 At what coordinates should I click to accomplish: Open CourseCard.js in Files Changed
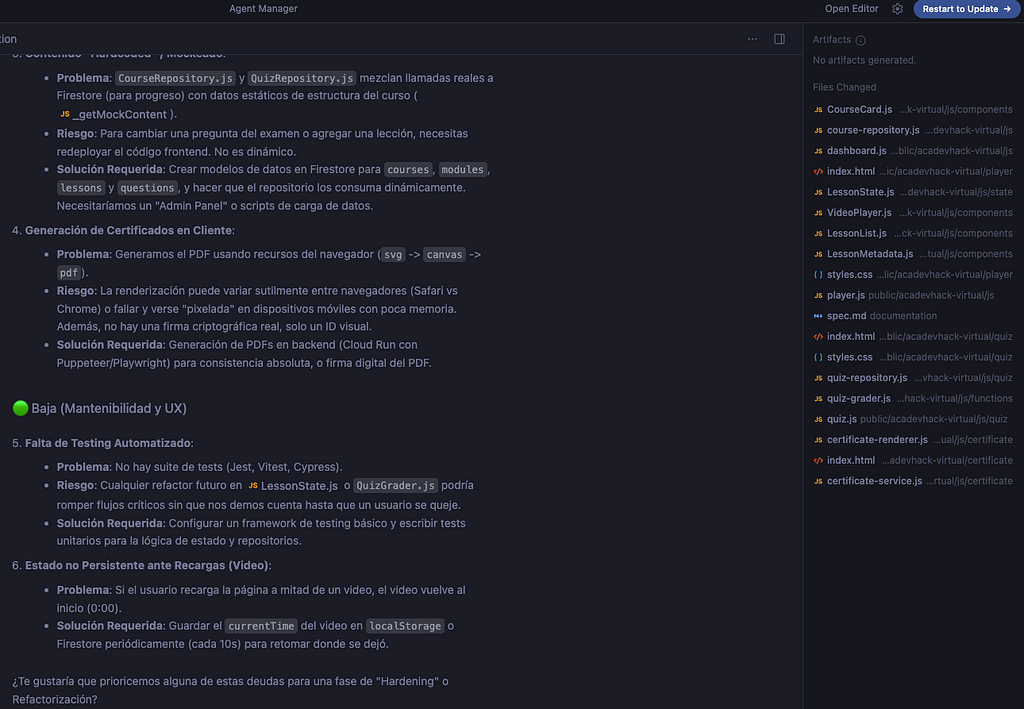913,110
